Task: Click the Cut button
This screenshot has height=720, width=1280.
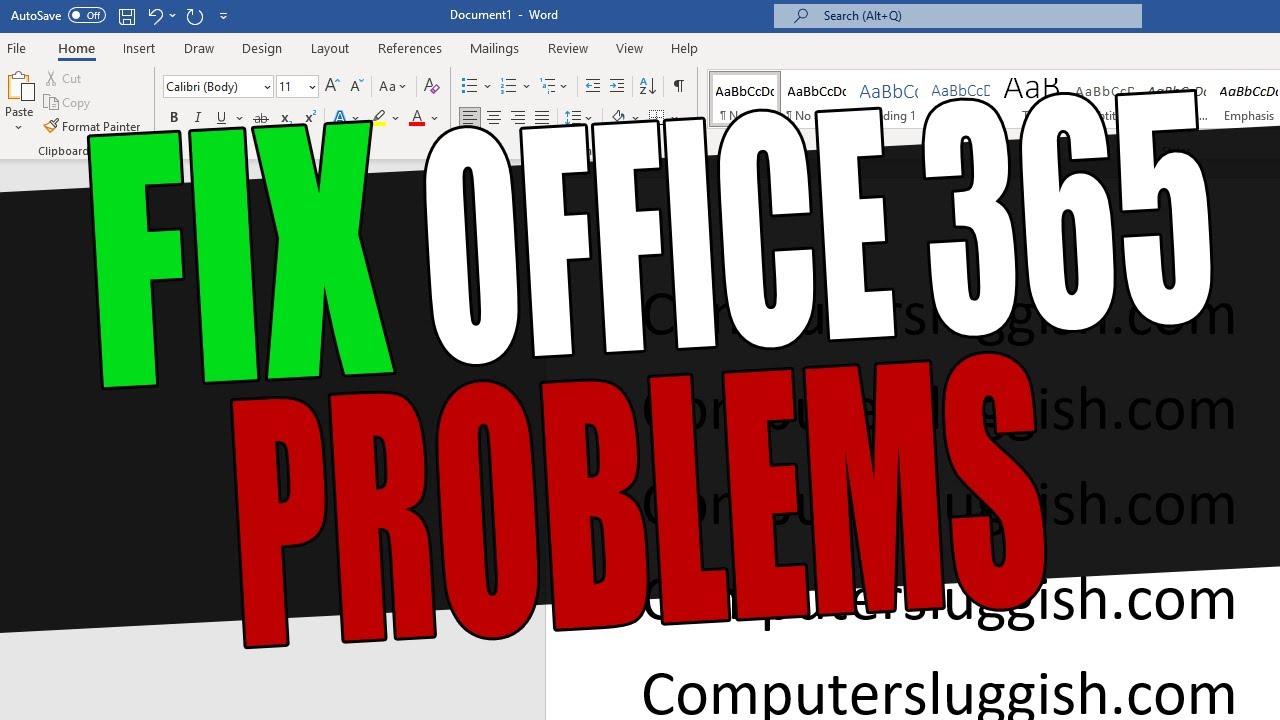Action: 63,78
